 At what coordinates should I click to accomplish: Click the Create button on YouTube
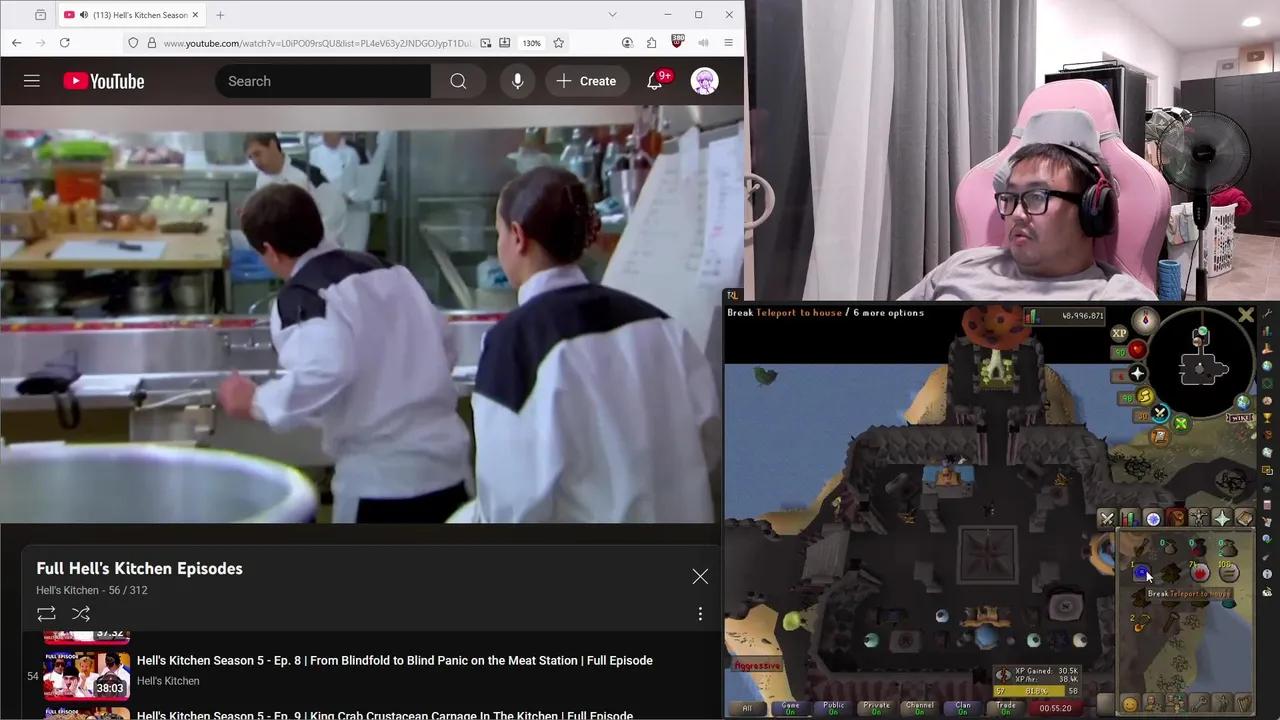[x=587, y=81]
